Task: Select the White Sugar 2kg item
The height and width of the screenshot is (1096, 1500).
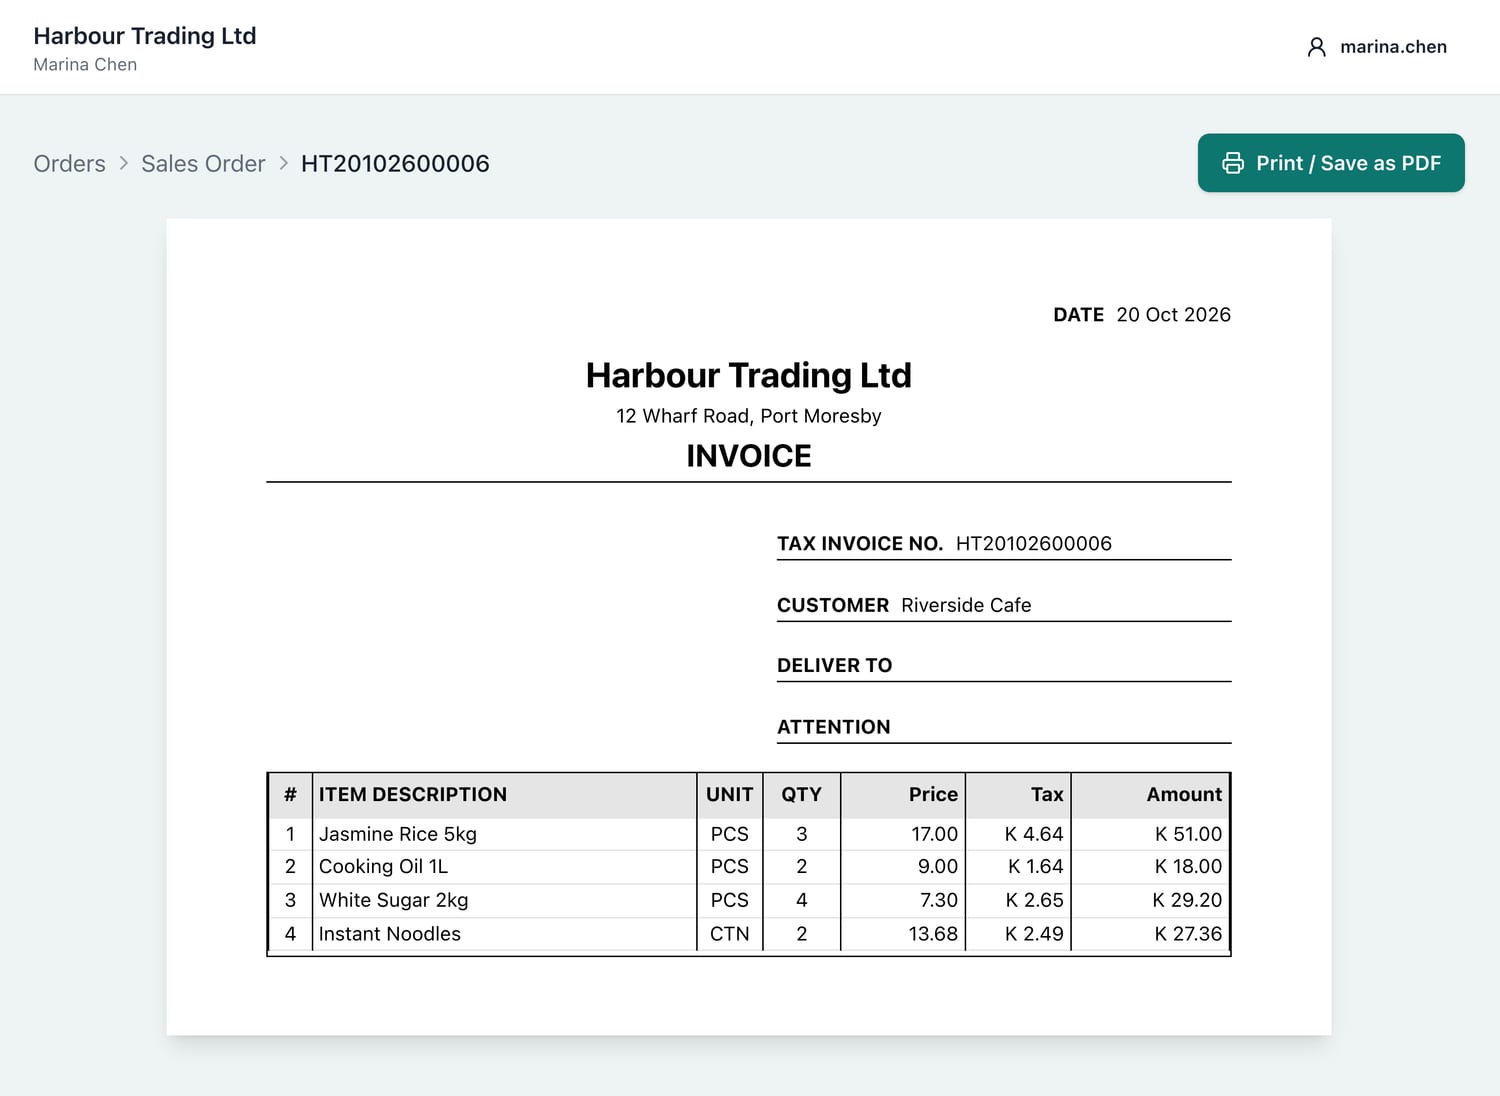Action: click(393, 900)
